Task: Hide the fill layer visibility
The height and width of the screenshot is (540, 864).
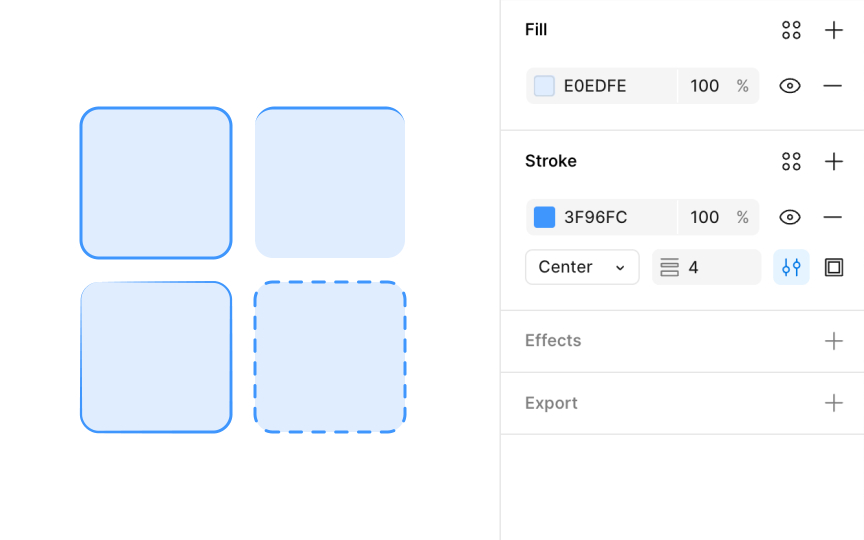Action: (x=790, y=86)
